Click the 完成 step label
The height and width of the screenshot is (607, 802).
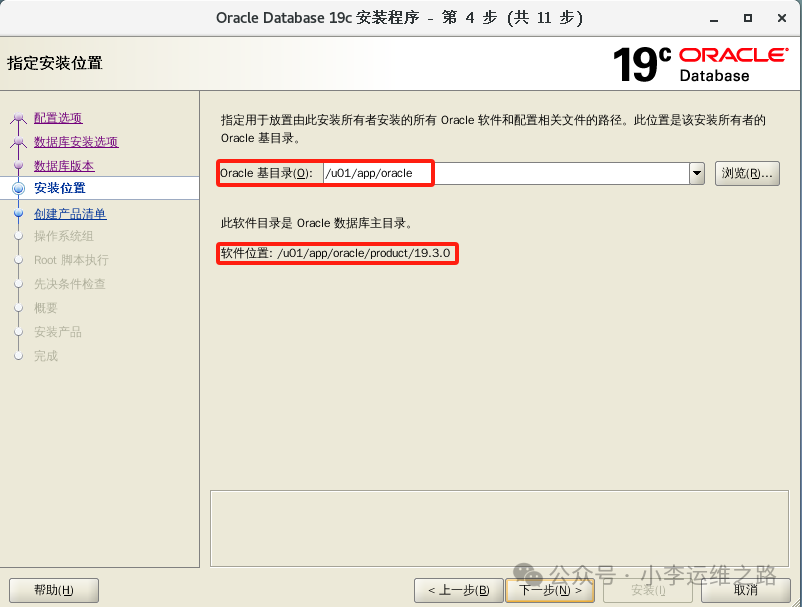pos(46,356)
